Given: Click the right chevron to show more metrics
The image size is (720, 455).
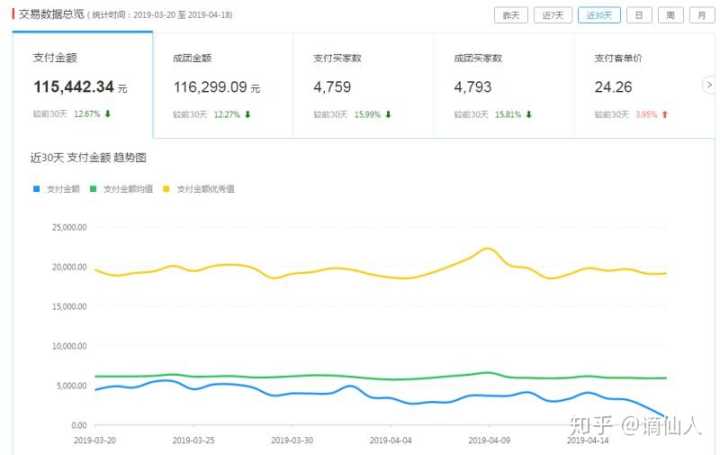Looking at the screenshot, I should coord(713,85).
